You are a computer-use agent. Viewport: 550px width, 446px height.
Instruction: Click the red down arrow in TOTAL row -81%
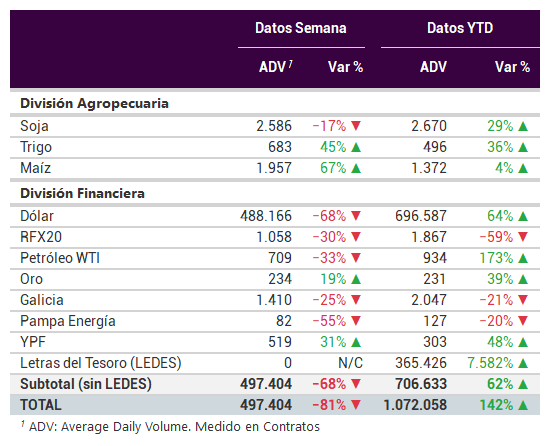tap(356, 405)
